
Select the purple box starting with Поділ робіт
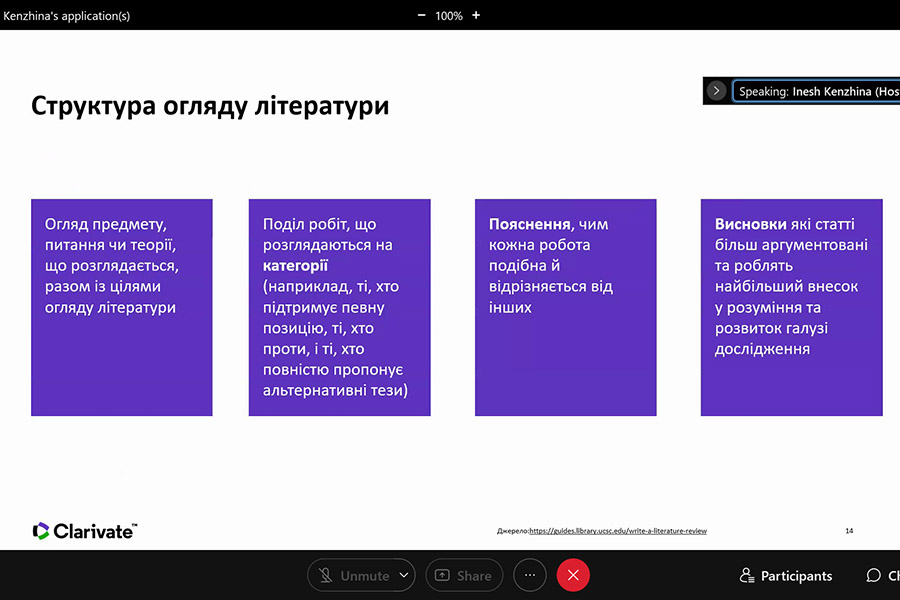click(x=339, y=307)
